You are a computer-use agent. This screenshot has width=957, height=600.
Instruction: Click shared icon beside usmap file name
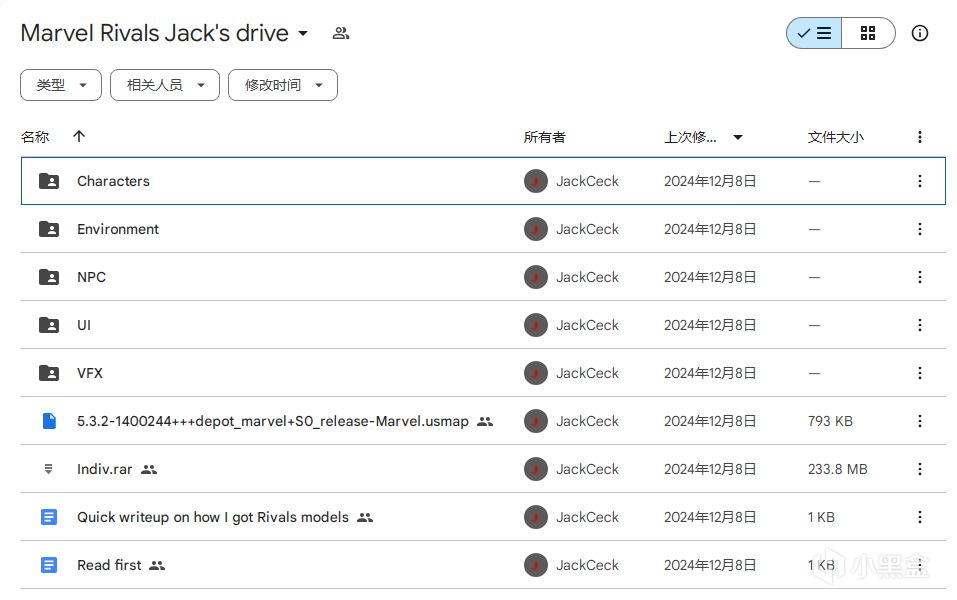[x=485, y=421]
